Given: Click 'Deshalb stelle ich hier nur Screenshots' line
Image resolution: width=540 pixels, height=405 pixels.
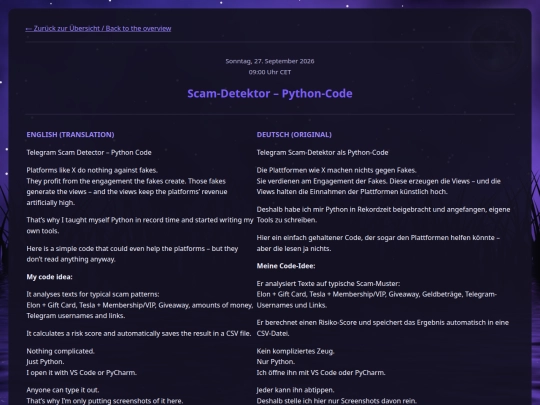Looking at the screenshot, I should (x=336, y=401).
